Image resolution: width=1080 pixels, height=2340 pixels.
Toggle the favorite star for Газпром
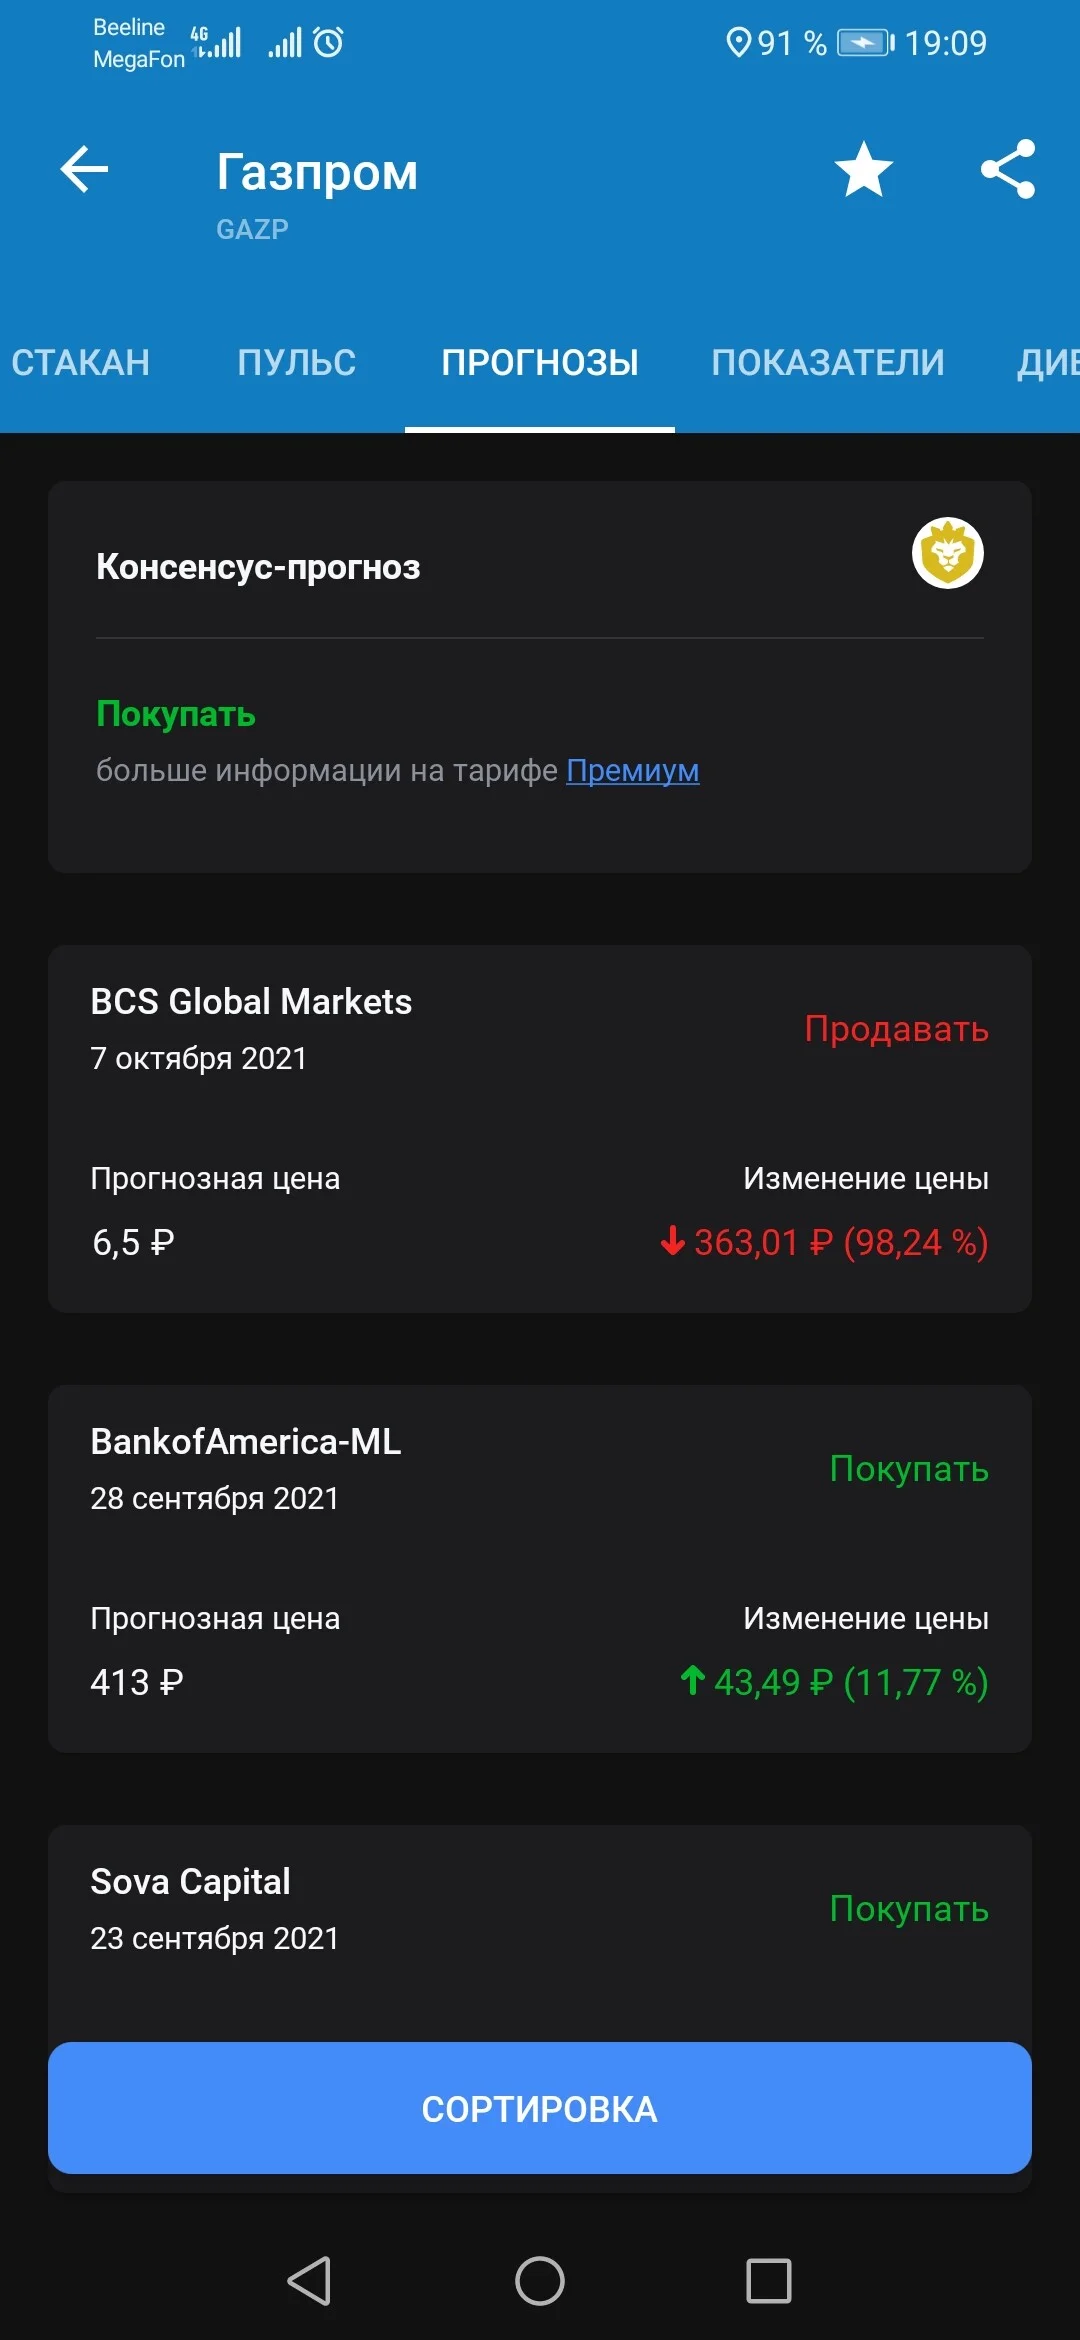(x=863, y=168)
